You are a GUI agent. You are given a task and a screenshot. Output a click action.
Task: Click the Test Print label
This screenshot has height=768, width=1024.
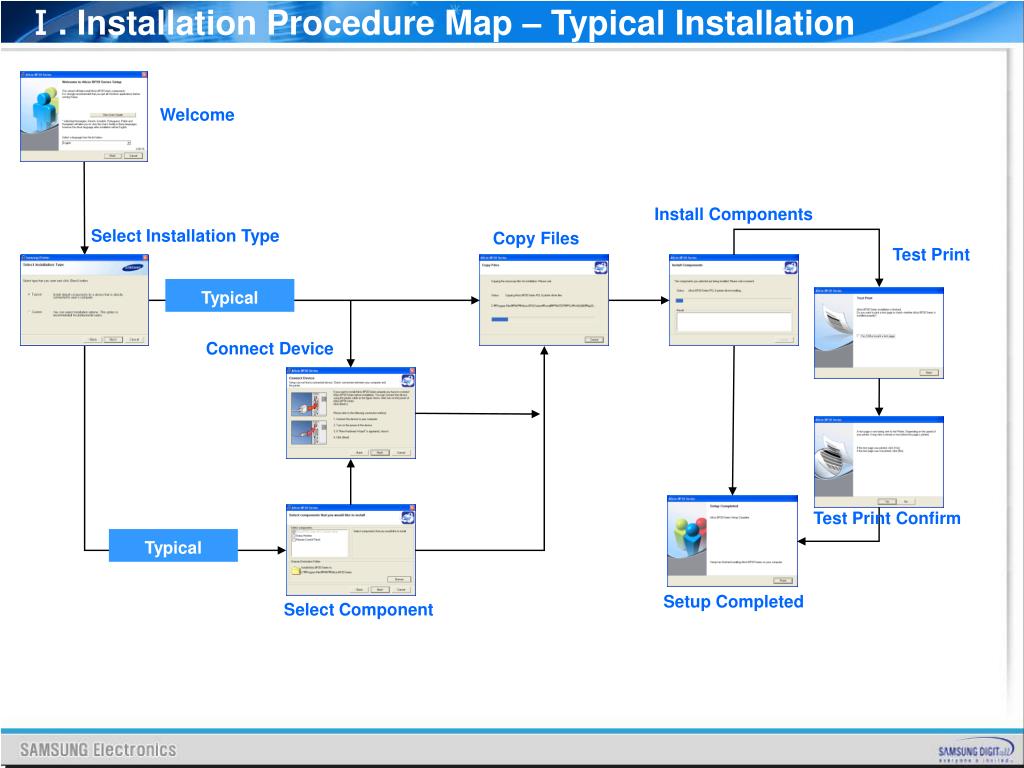click(x=931, y=255)
